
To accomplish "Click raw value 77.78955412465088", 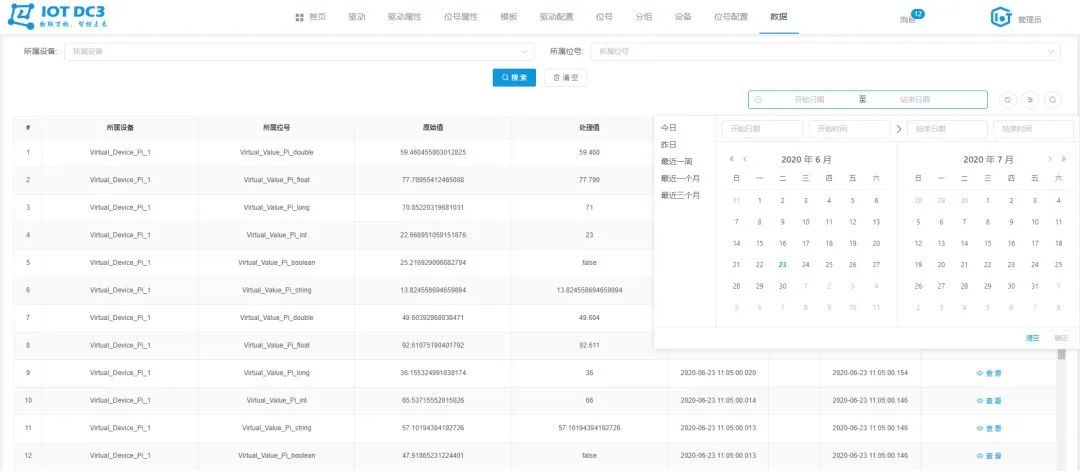I will pyautogui.click(x=433, y=180).
